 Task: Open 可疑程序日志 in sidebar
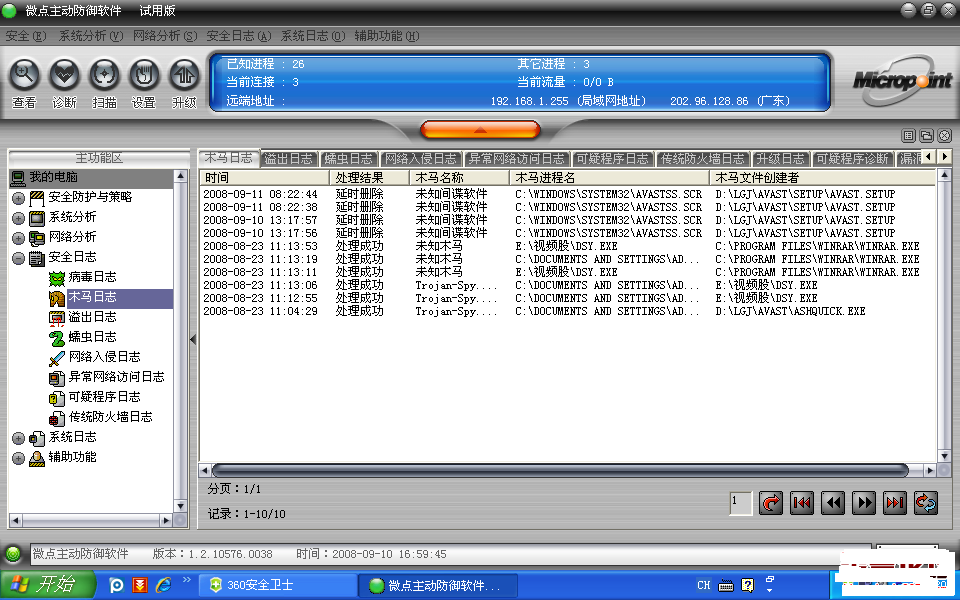tap(104, 397)
